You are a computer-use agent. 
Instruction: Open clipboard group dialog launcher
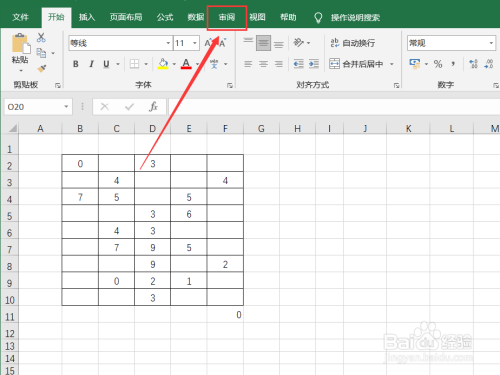[58, 86]
